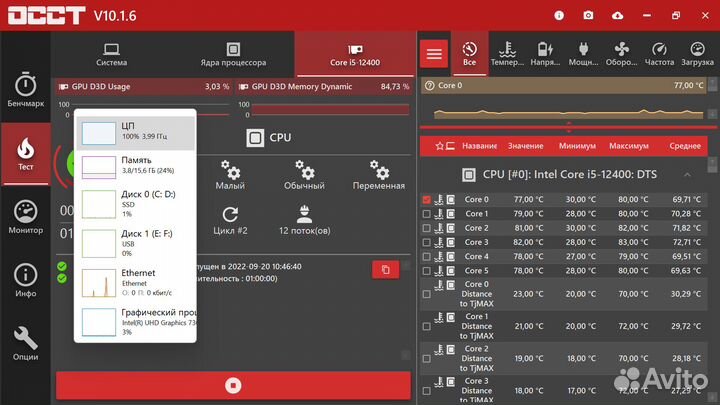Enable the Core 2 checkbox

(427, 228)
